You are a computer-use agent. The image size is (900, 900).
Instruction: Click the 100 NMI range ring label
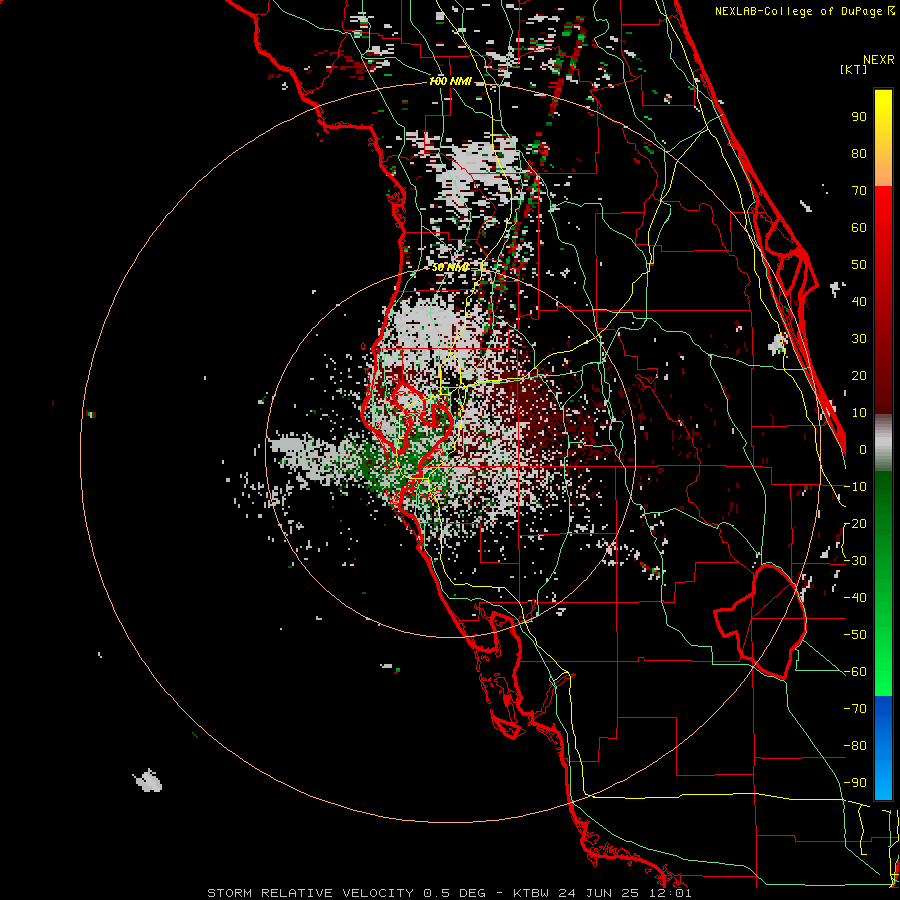[451, 82]
